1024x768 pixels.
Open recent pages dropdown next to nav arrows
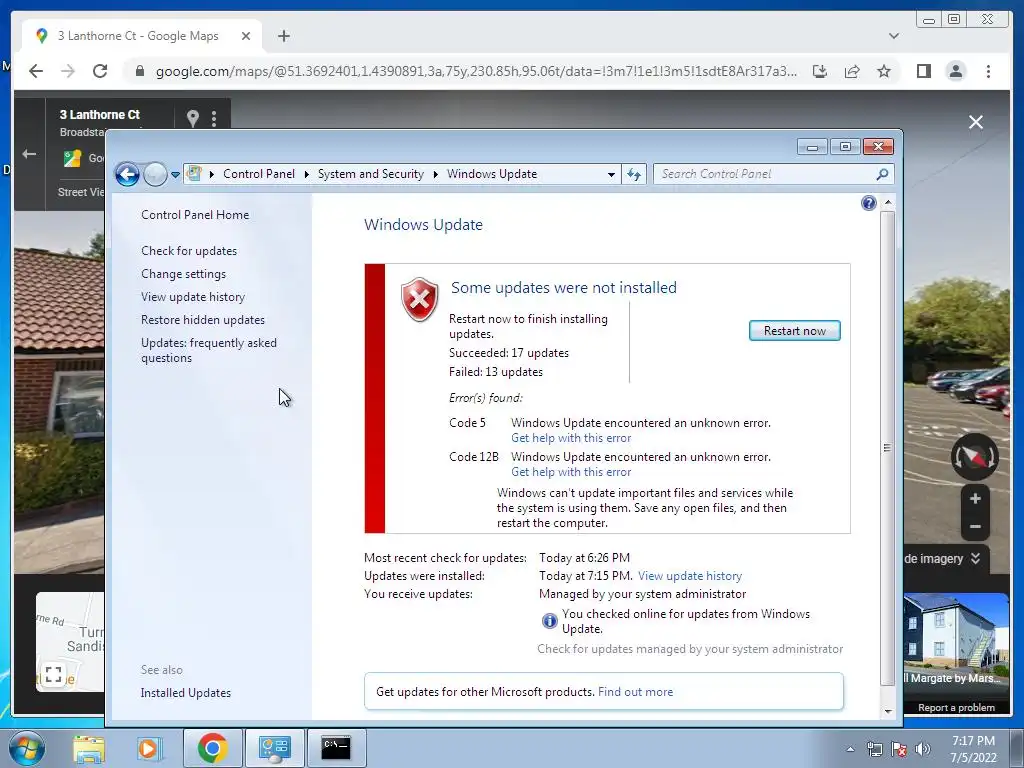tap(175, 174)
